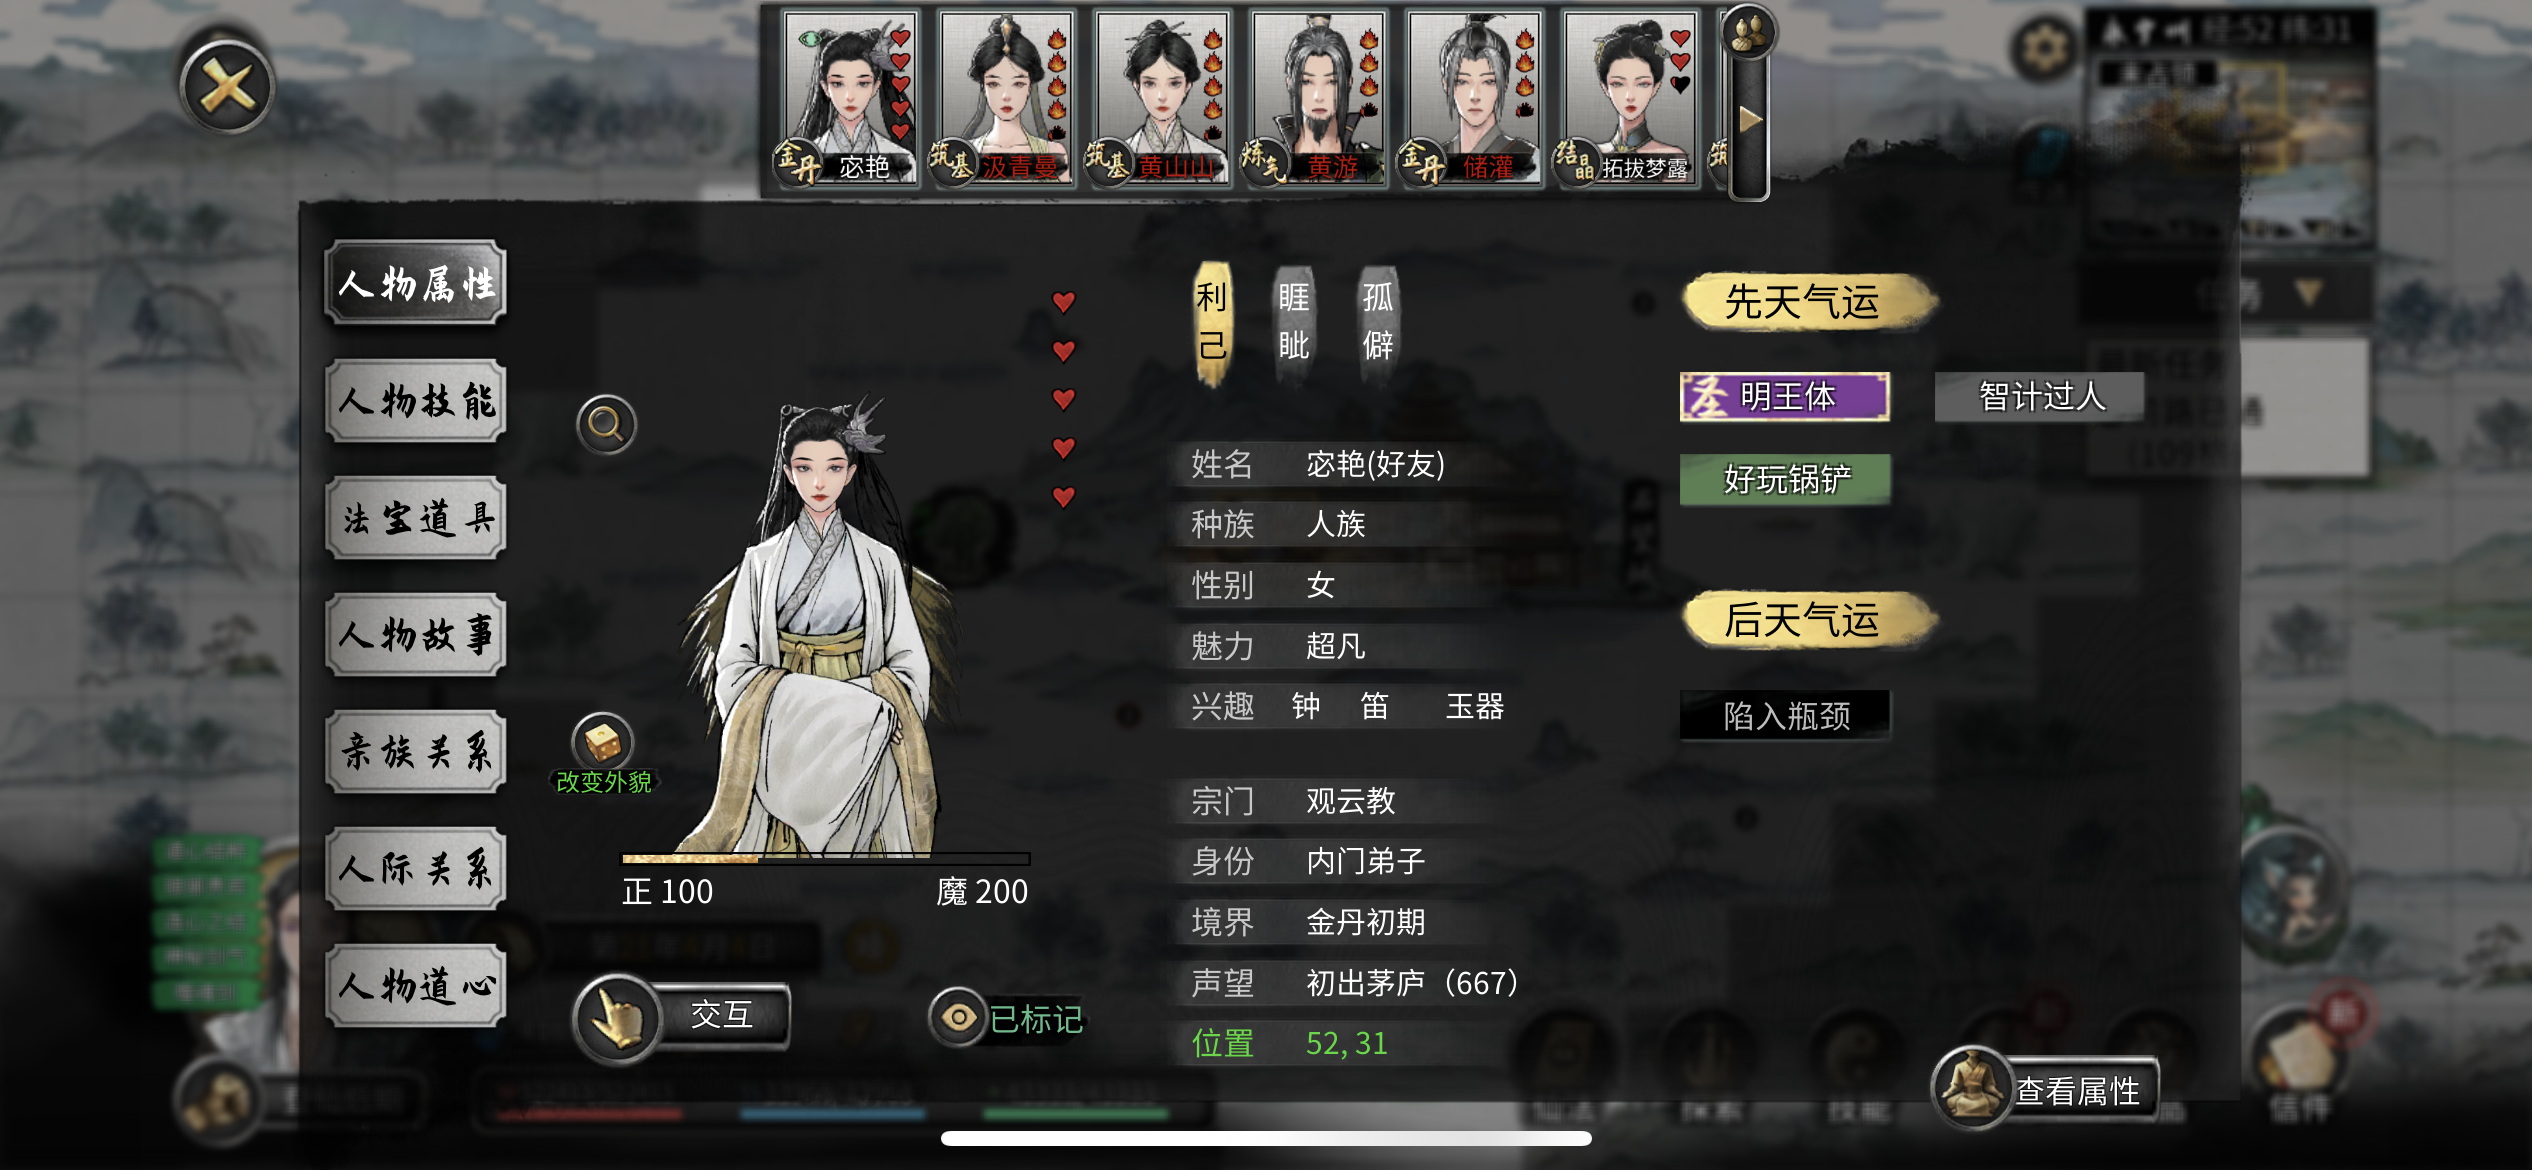Expand roster with the right arrow
The height and width of the screenshot is (1170, 2532).
(x=1750, y=121)
